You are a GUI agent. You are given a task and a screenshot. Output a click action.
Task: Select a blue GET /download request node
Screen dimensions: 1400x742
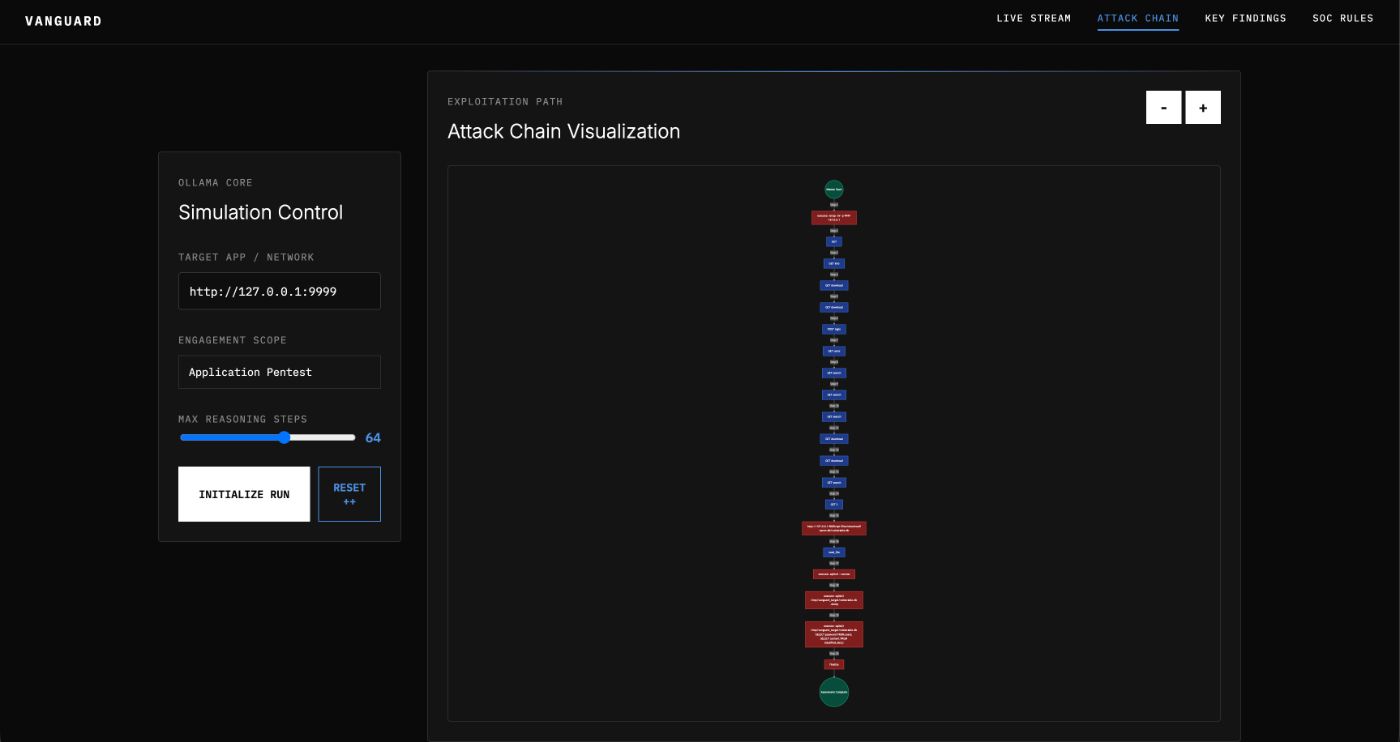click(x=834, y=285)
